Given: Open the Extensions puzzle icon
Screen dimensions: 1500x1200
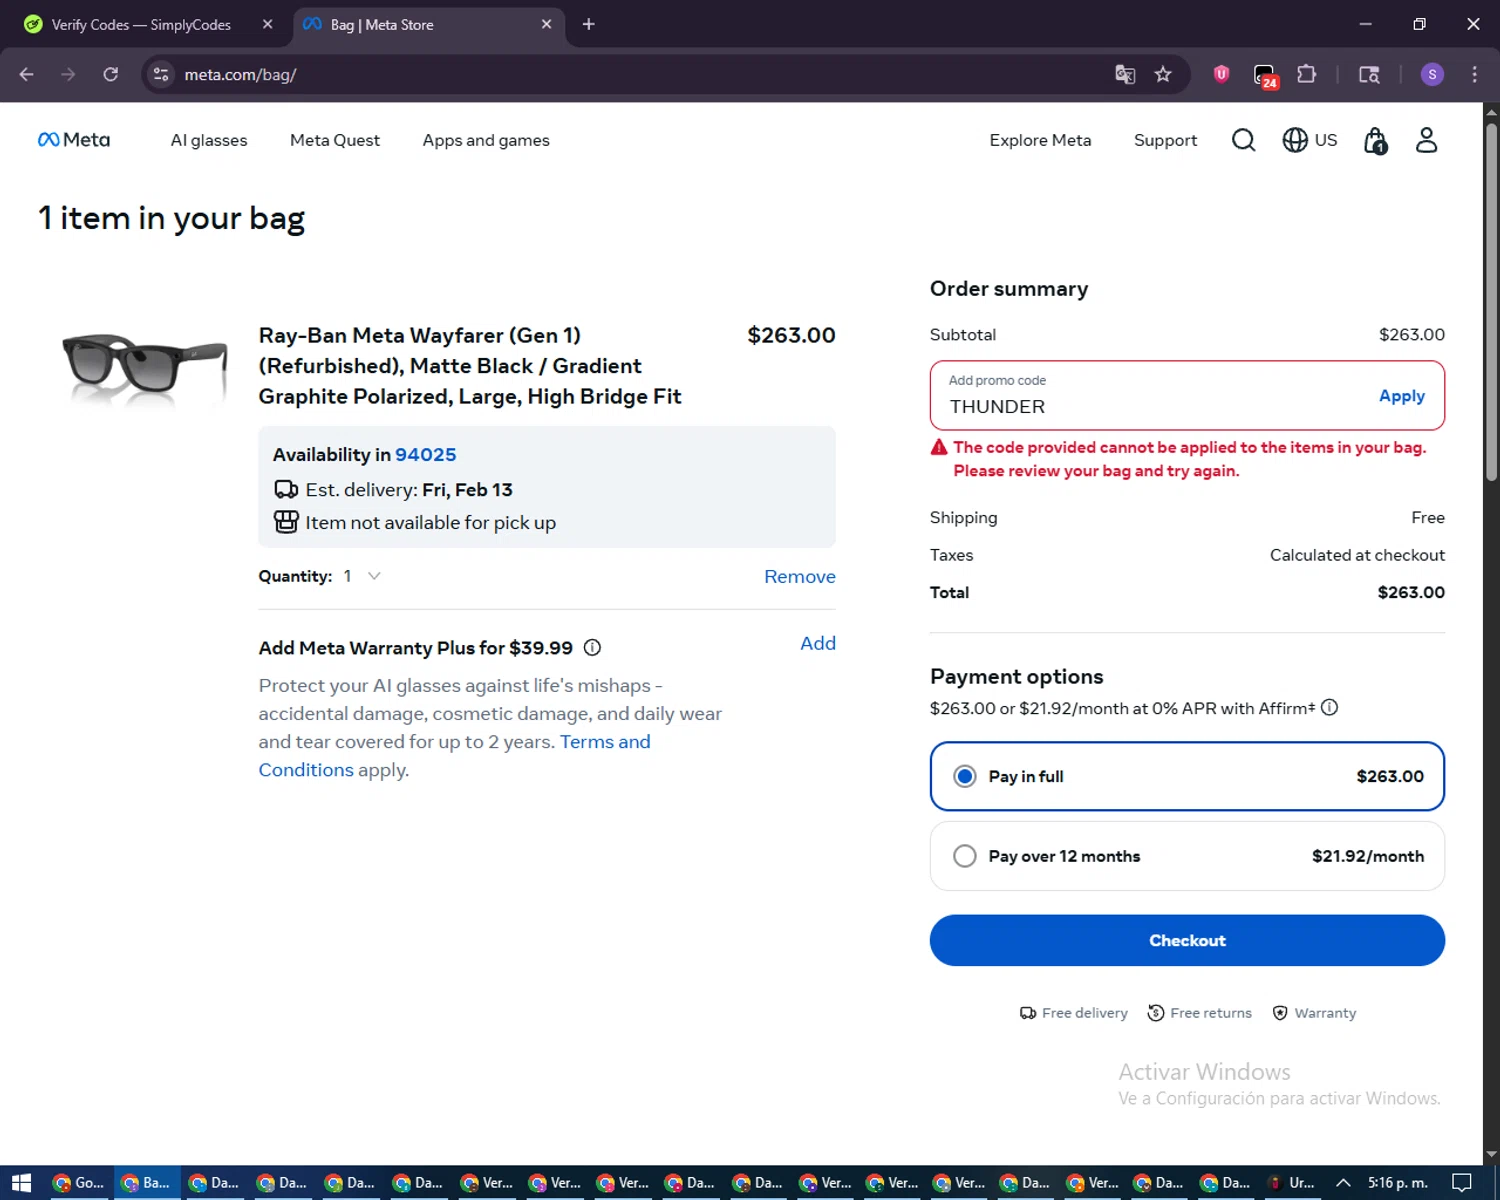Looking at the screenshot, I should [1306, 74].
